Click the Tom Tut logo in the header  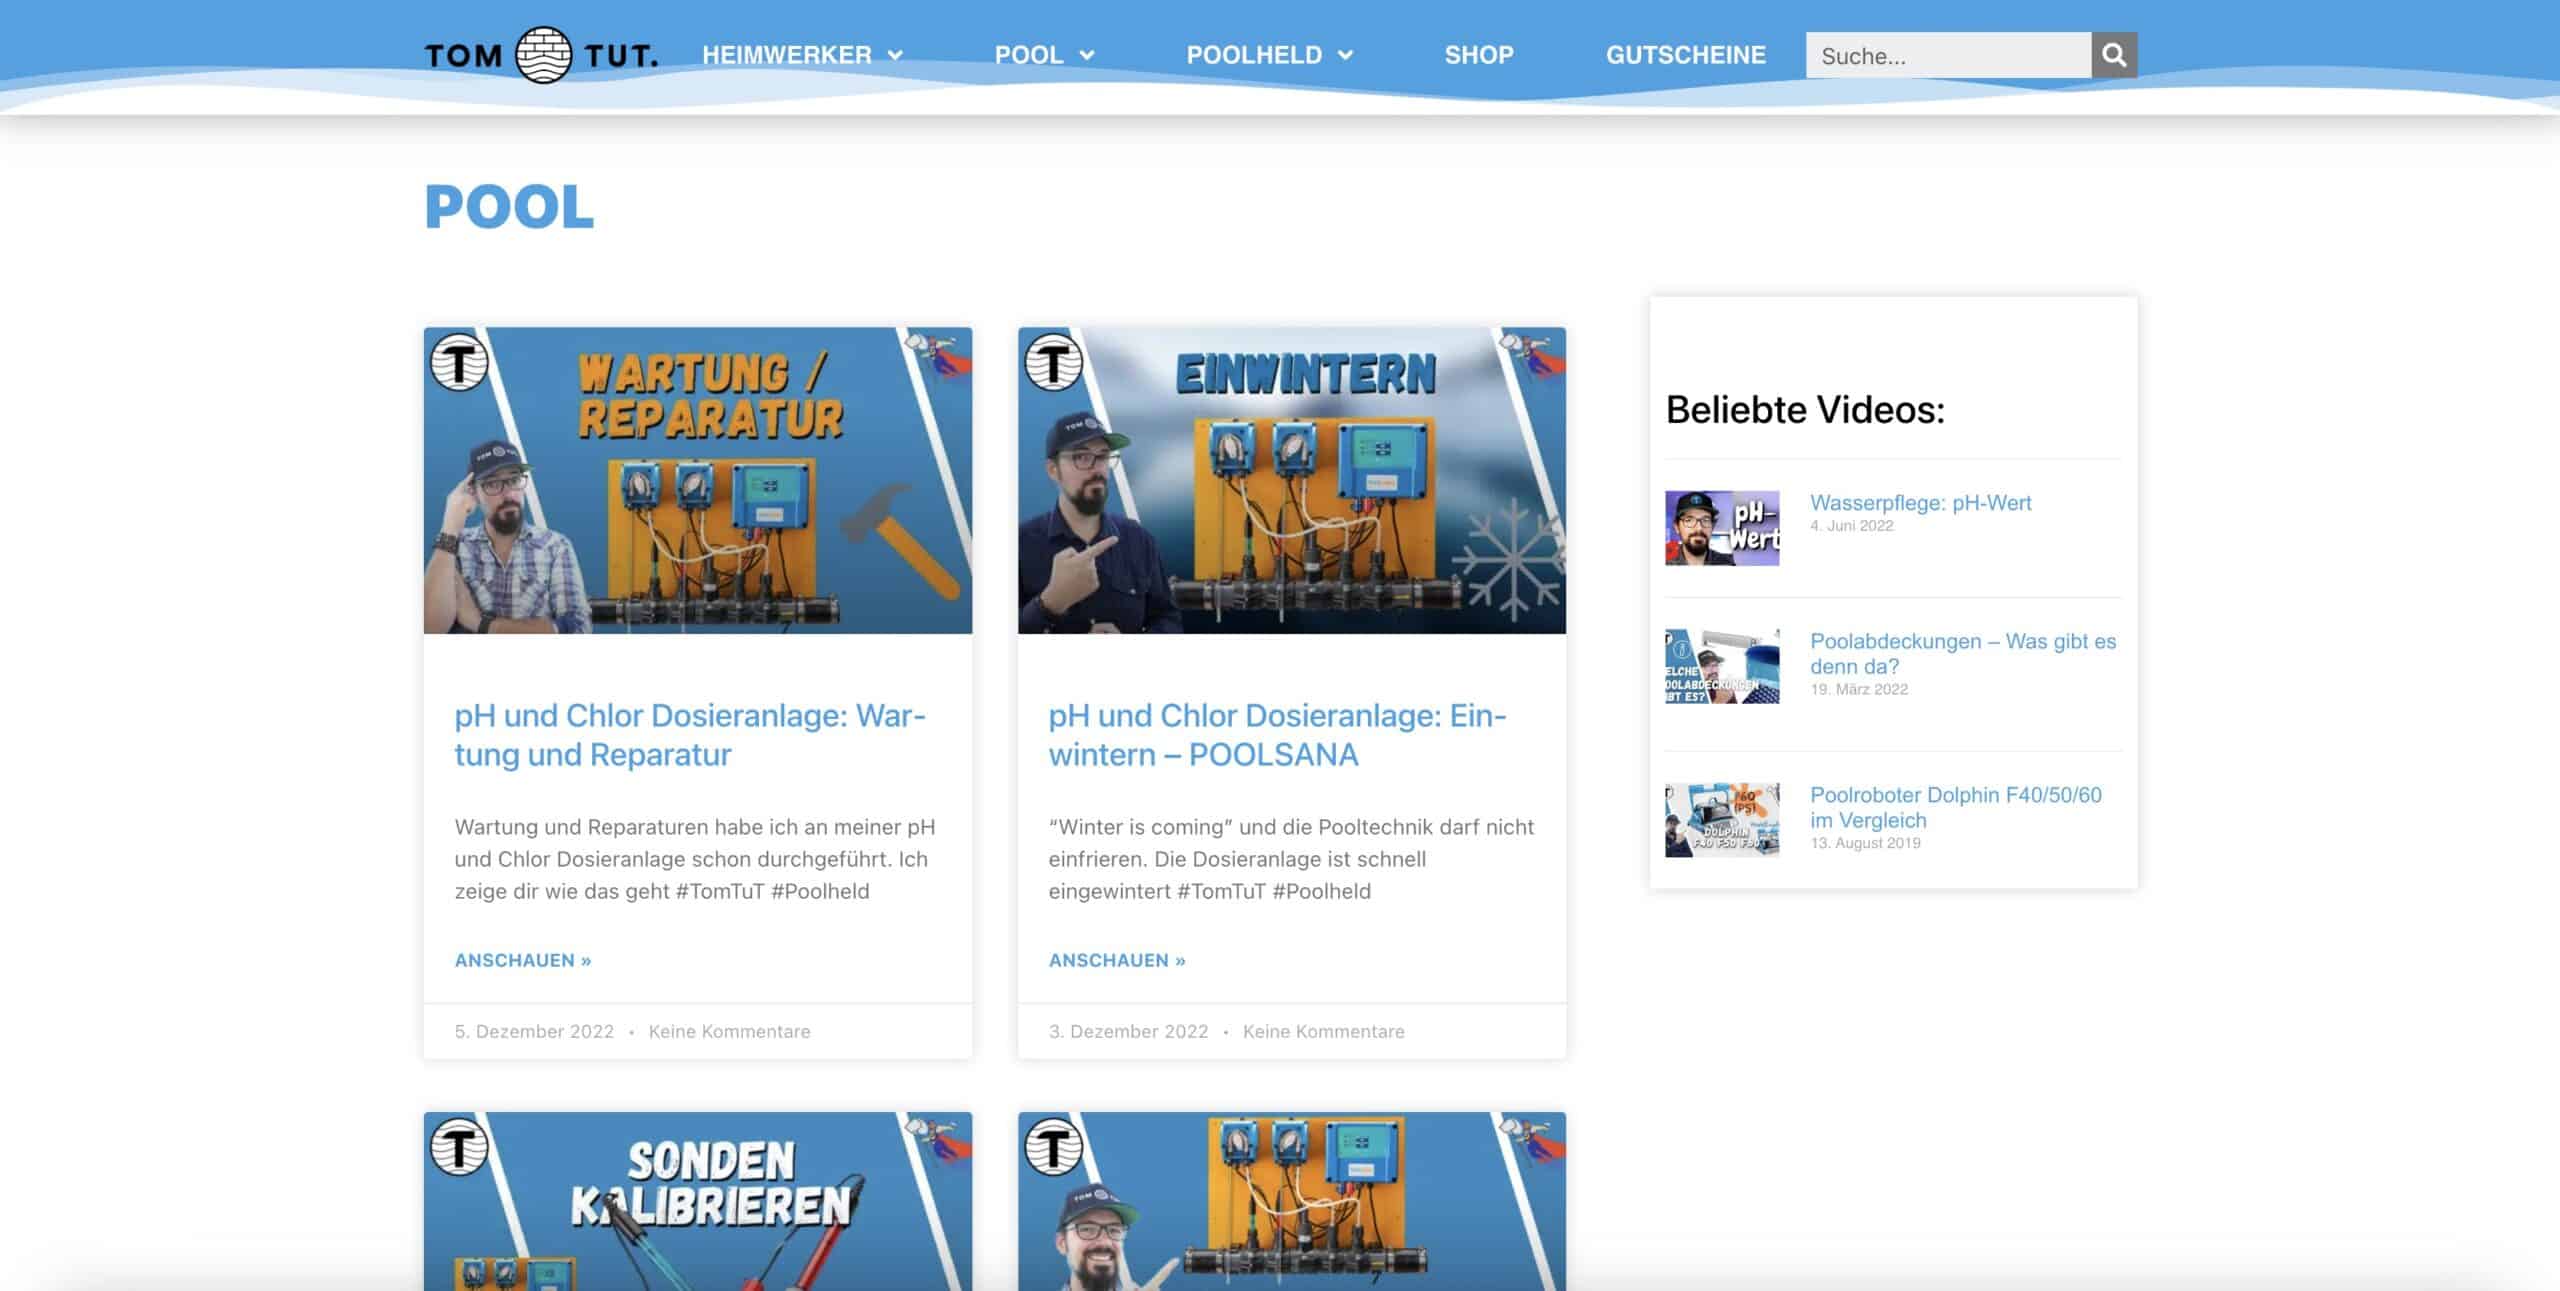click(x=541, y=55)
